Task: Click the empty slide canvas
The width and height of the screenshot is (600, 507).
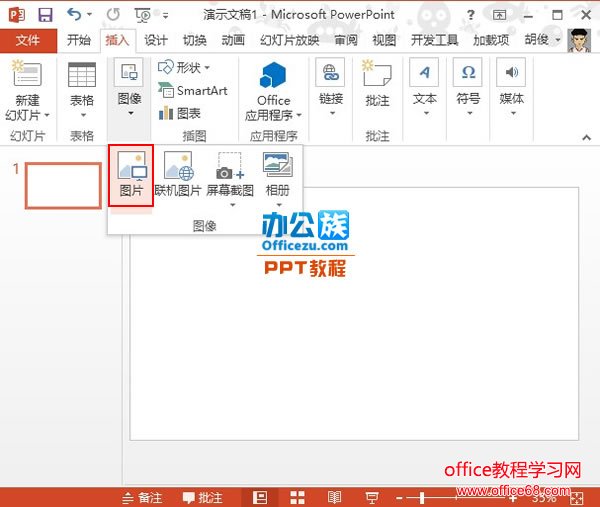Action: click(354, 314)
